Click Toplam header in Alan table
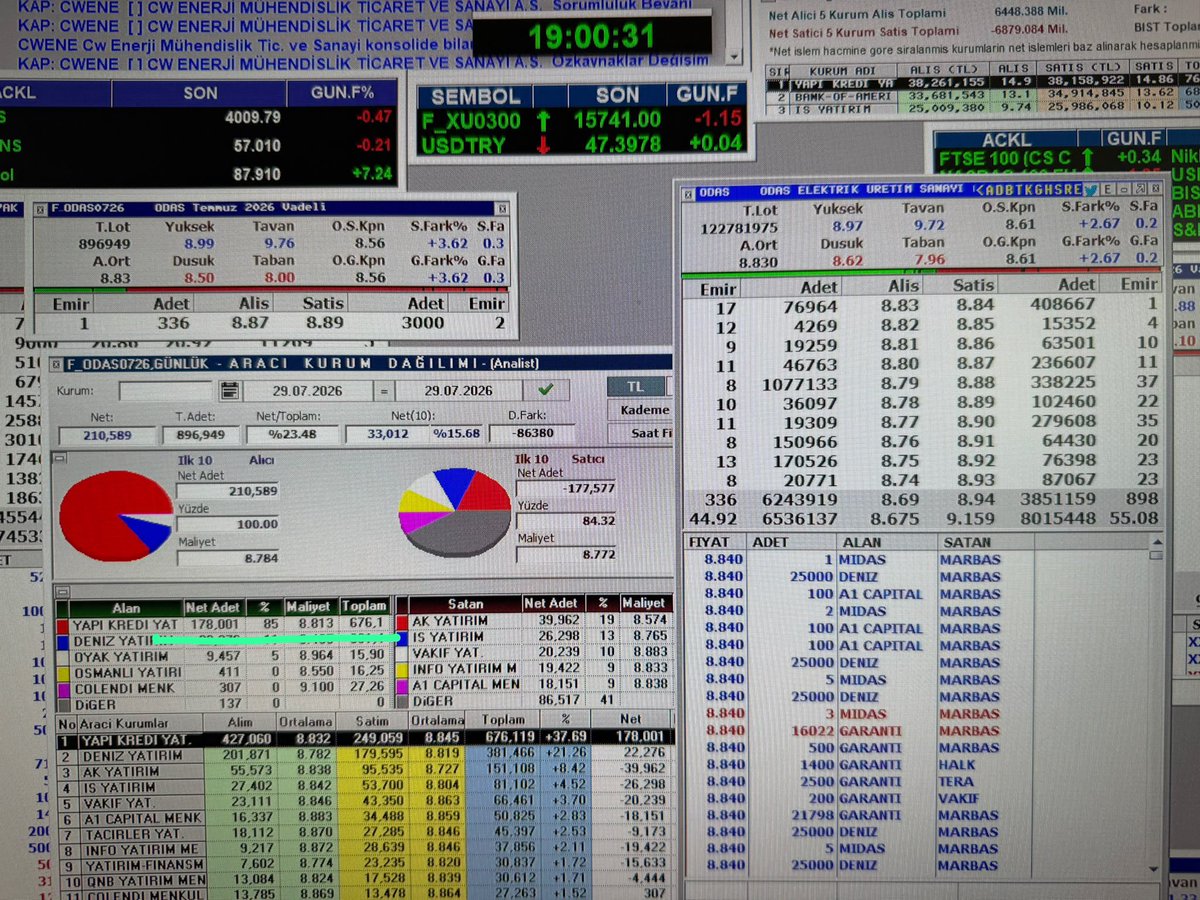1200x900 pixels. (x=364, y=605)
